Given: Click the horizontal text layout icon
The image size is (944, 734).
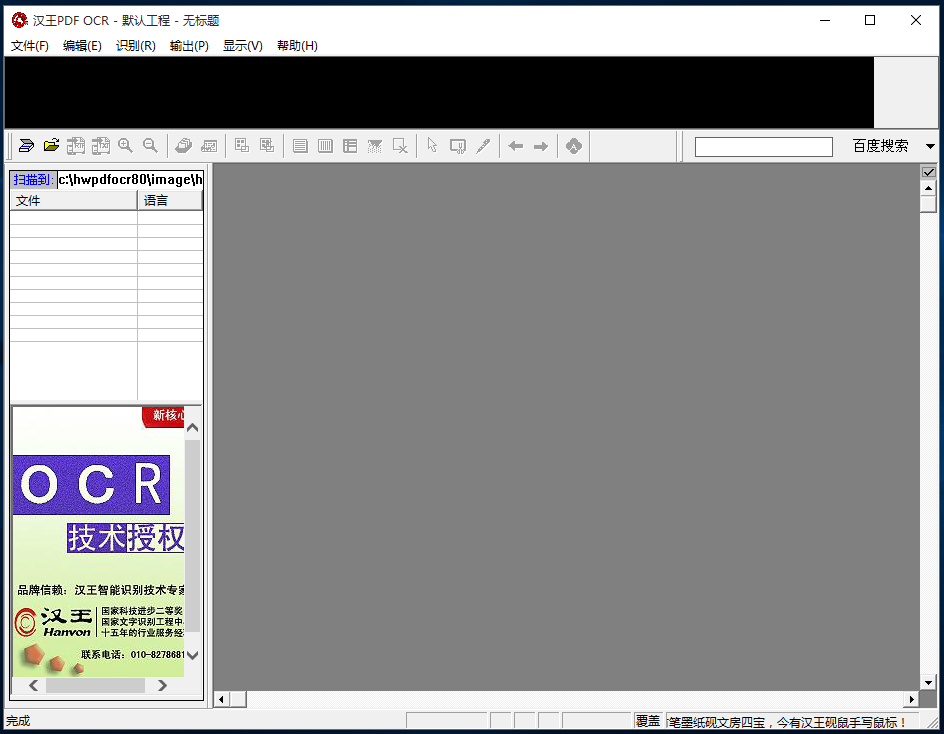Looking at the screenshot, I should [x=300, y=146].
